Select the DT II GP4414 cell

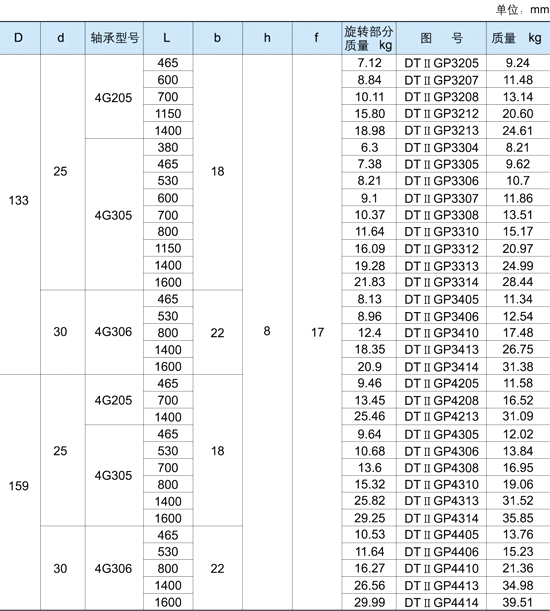tap(441, 602)
